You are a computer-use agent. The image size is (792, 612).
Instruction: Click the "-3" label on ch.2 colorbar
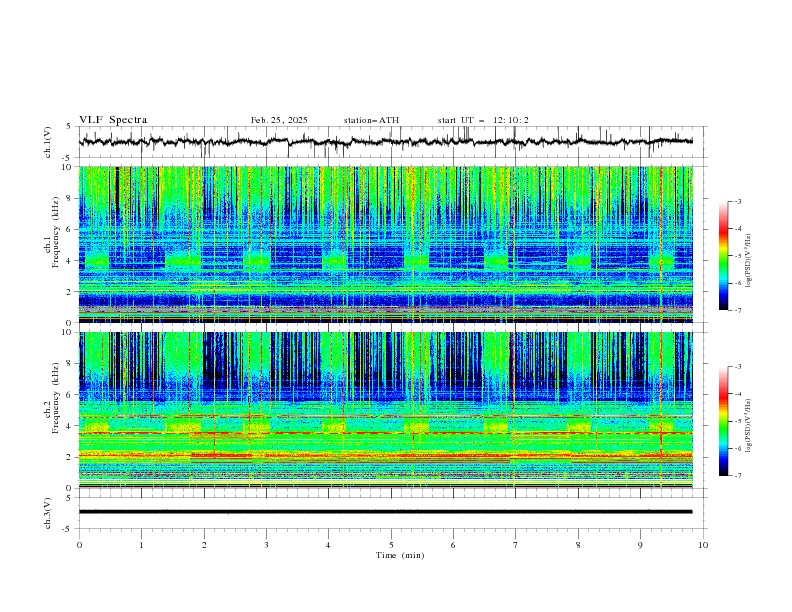737,367
